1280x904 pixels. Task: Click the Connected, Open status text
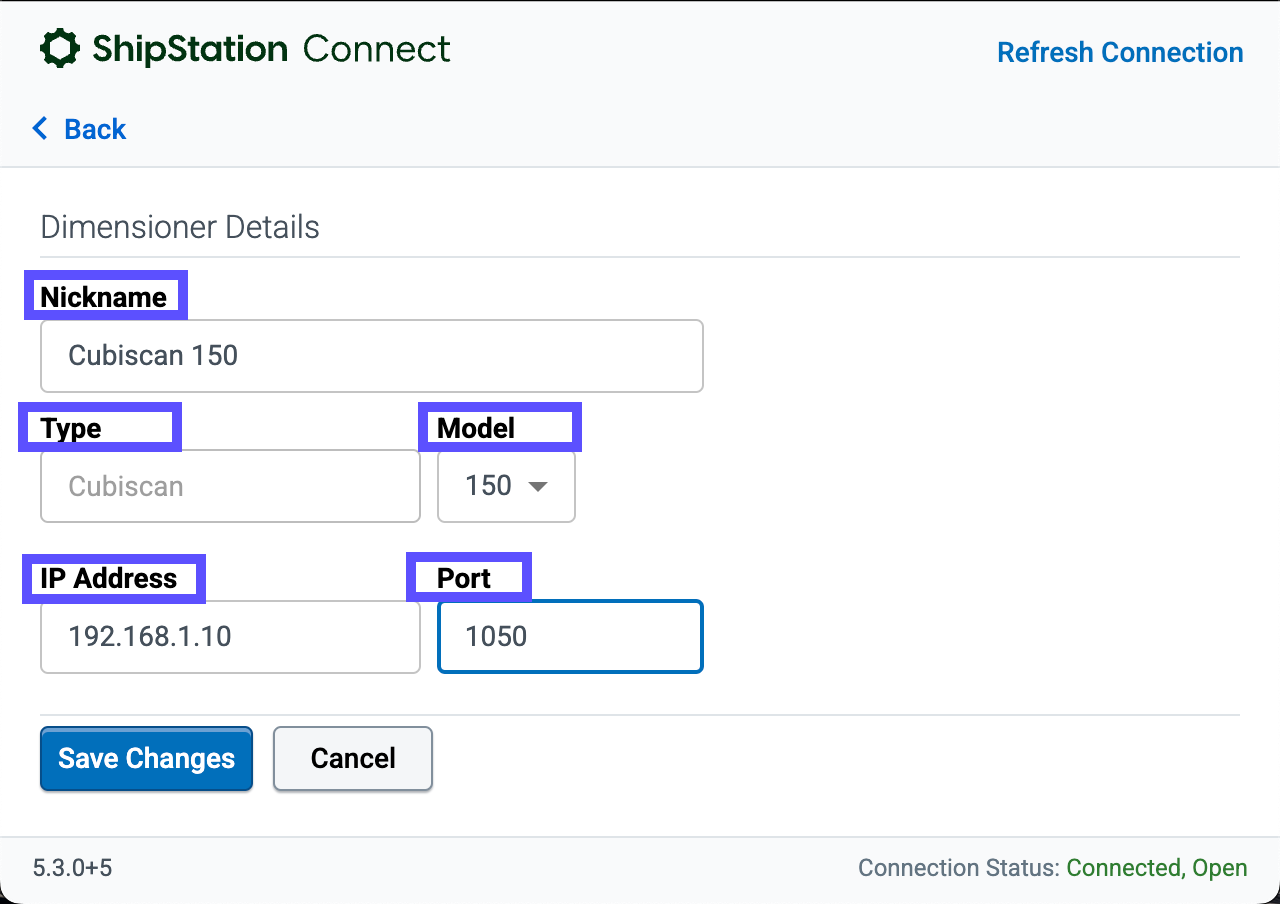pyautogui.click(x=1157, y=868)
